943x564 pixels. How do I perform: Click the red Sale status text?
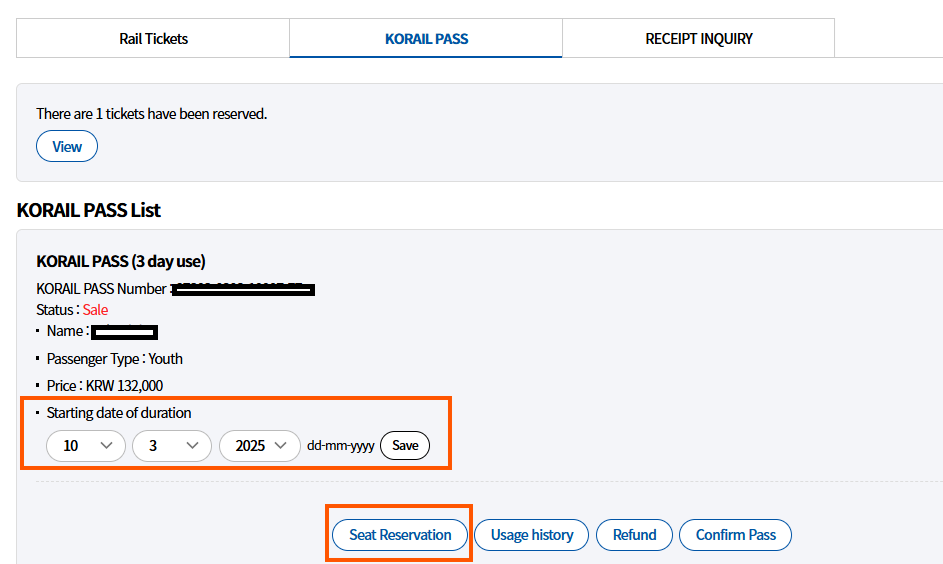pos(95,310)
